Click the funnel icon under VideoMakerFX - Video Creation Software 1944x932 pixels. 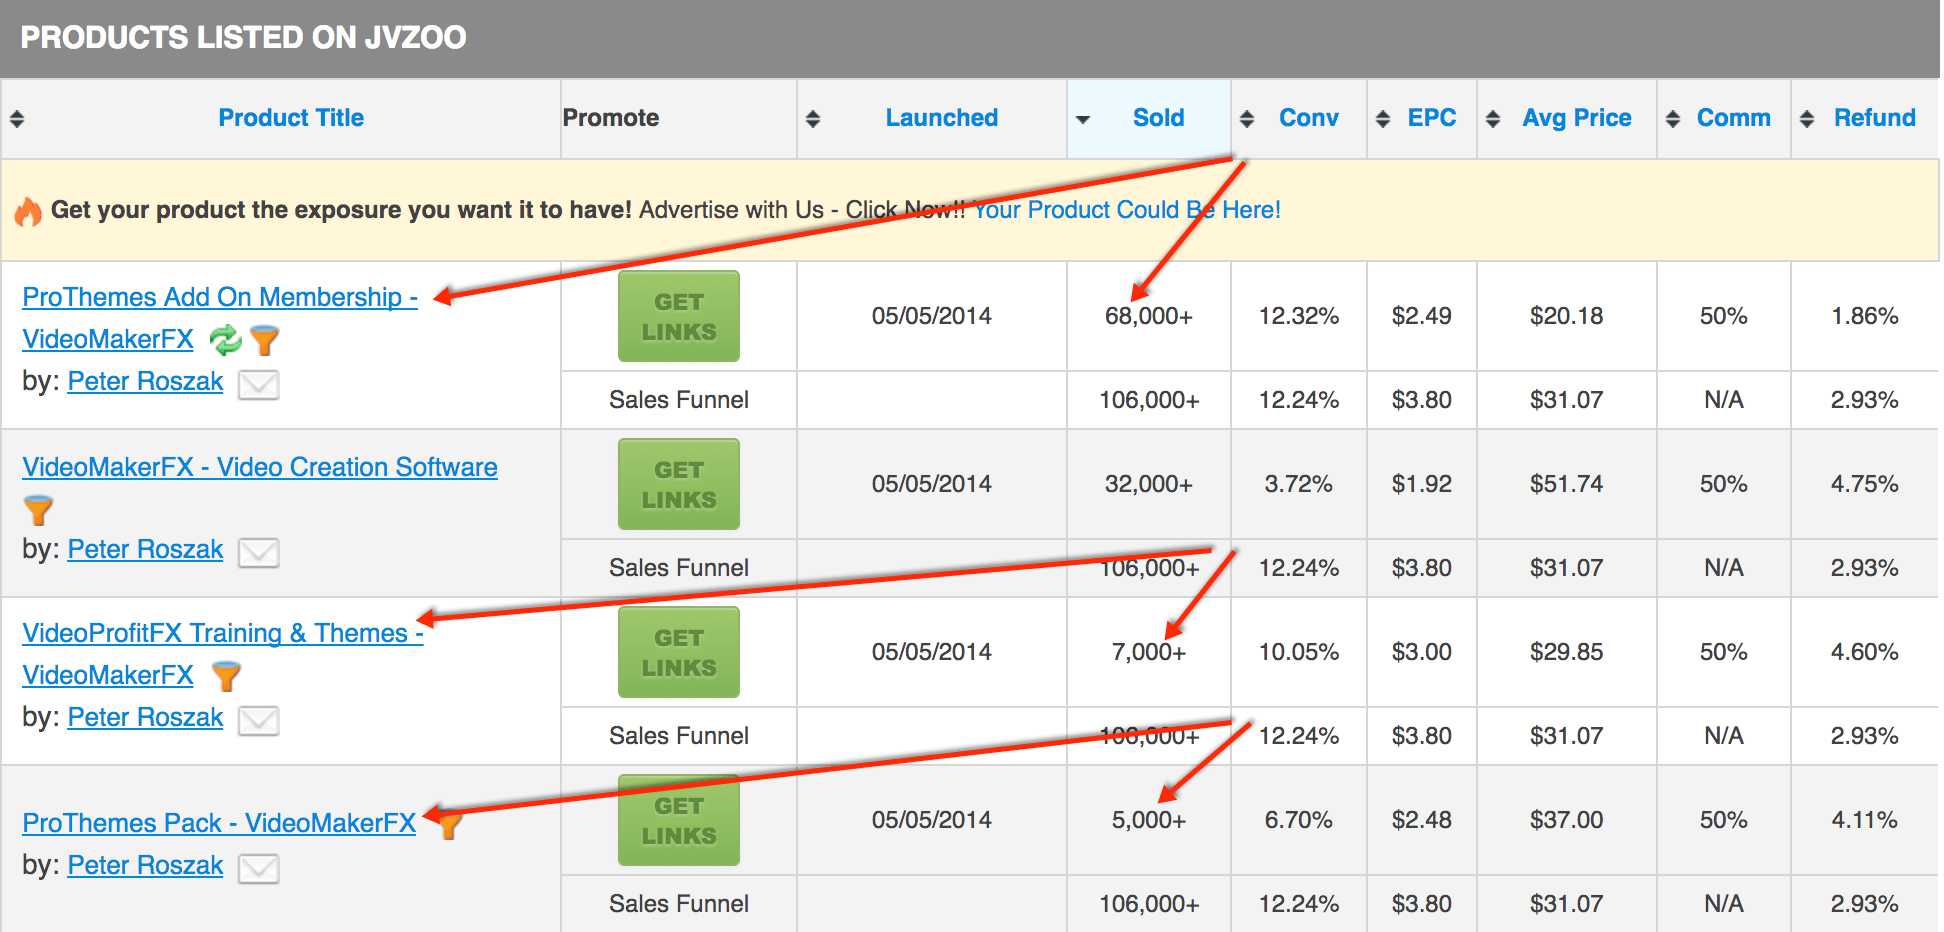click(x=38, y=510)
